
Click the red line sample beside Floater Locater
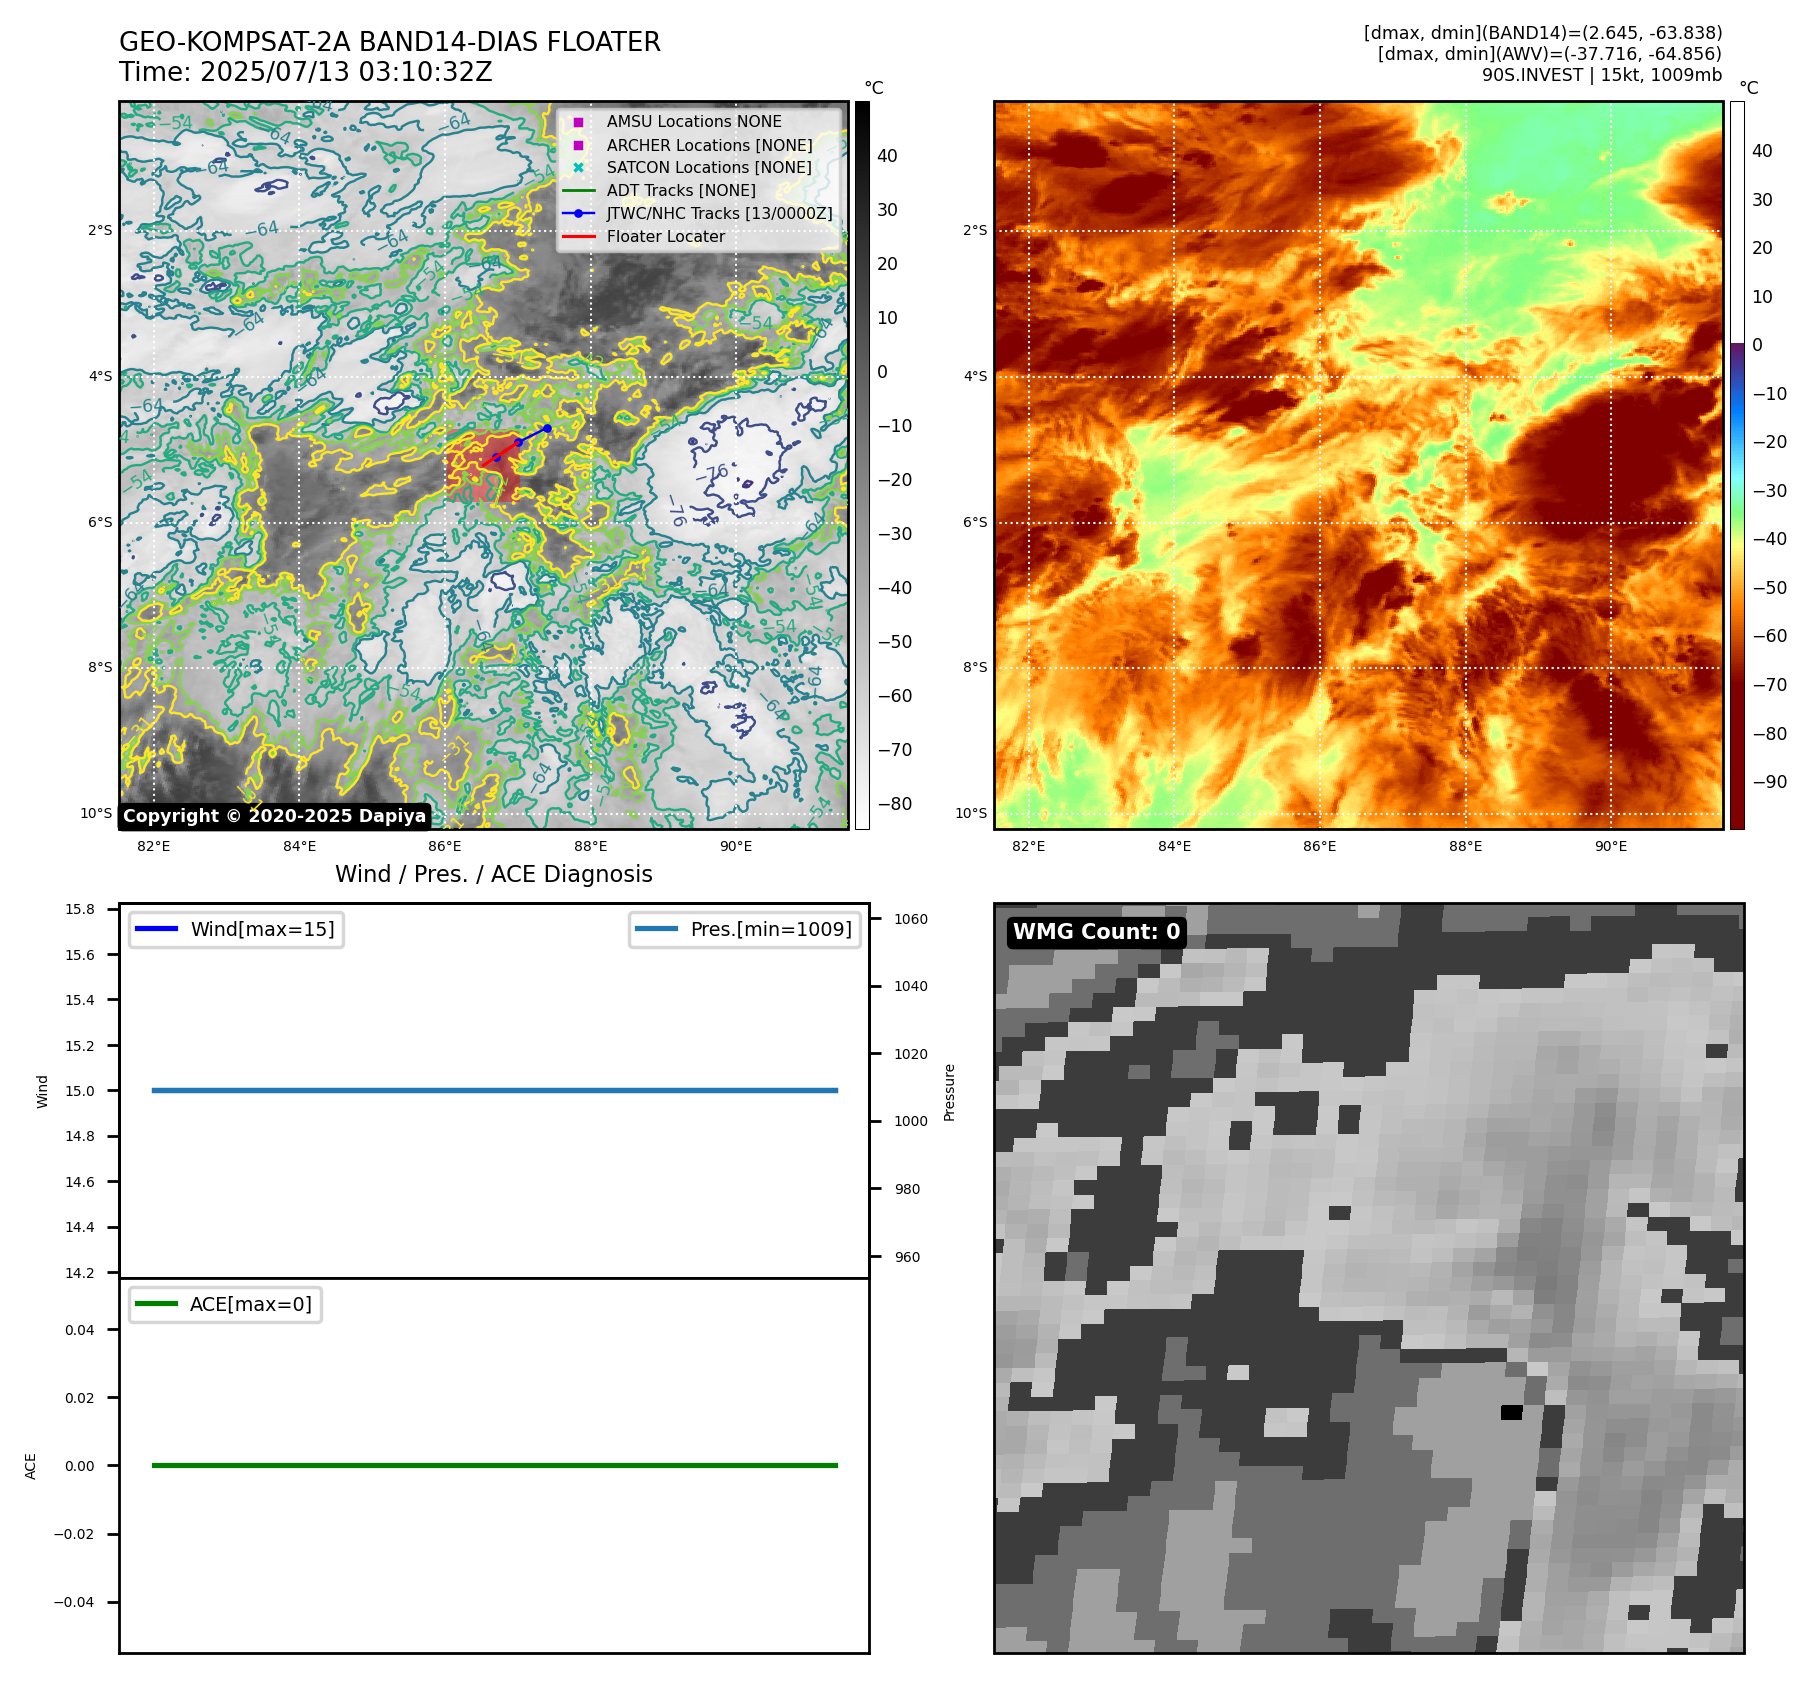click(578, 236)
